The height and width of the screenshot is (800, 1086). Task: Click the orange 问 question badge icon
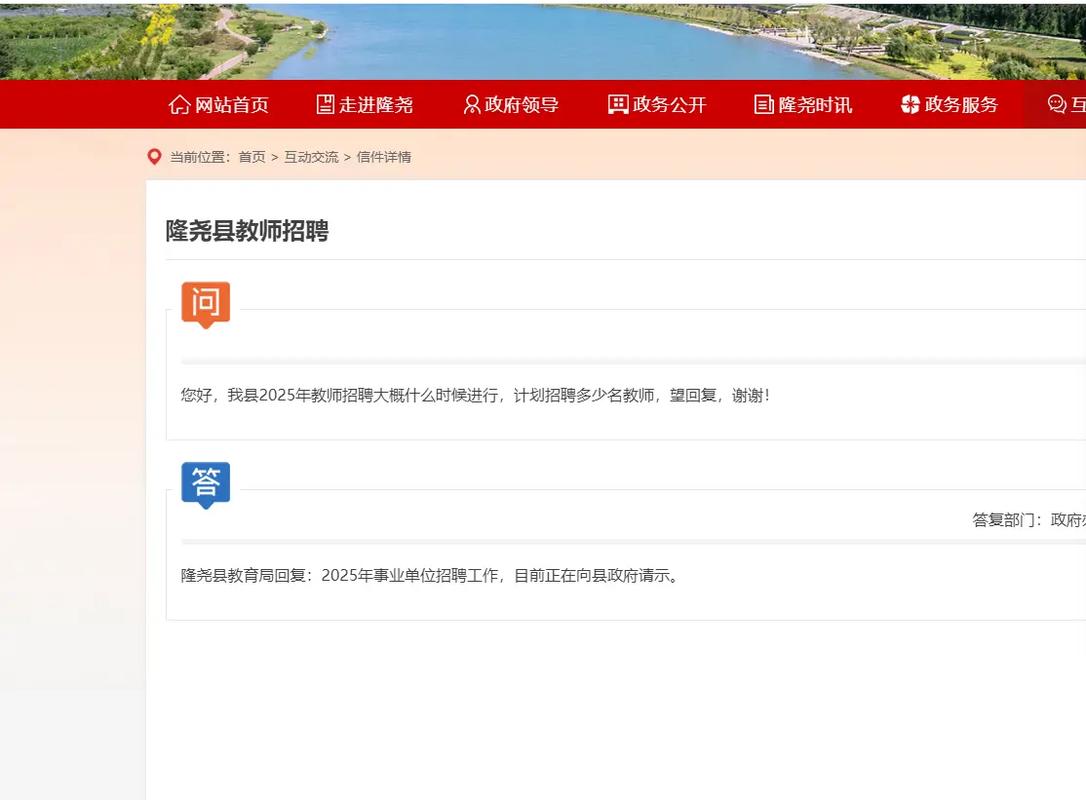pos(204,304)
